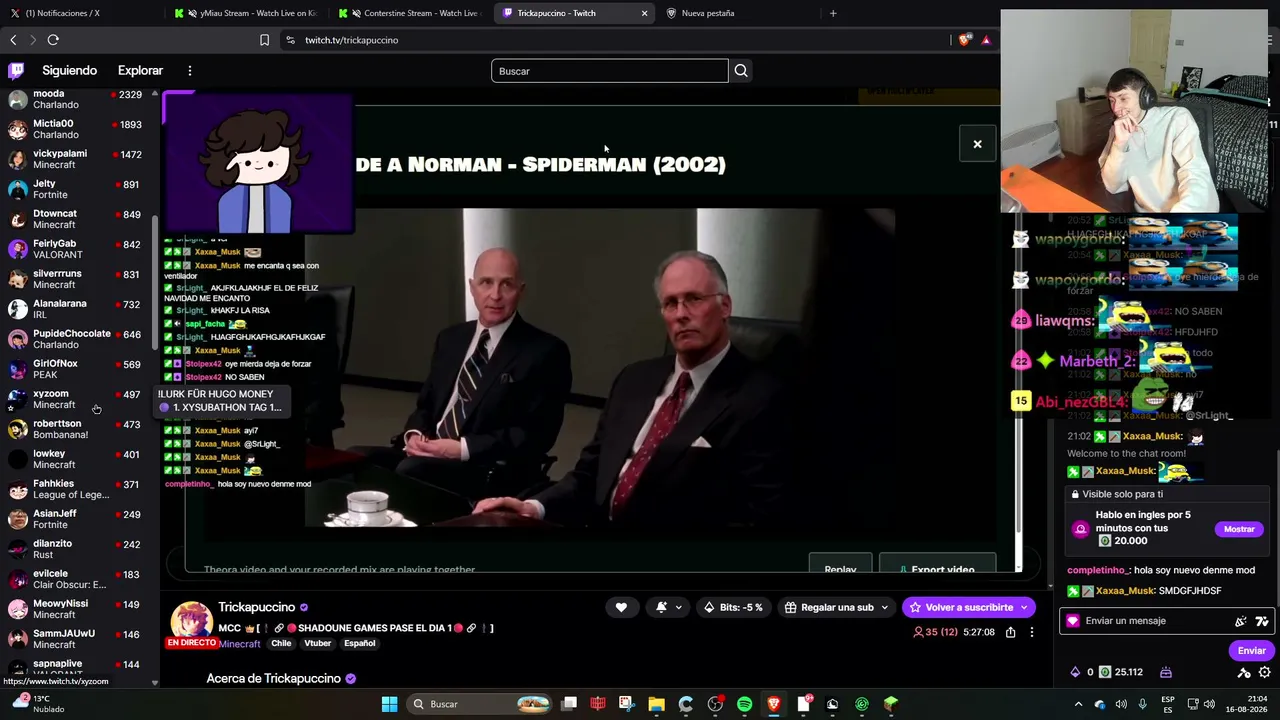Viewport: 1280px width, 720px height.
Task: Open the ESP language indicator in tray
Action: pos(1168,704)
